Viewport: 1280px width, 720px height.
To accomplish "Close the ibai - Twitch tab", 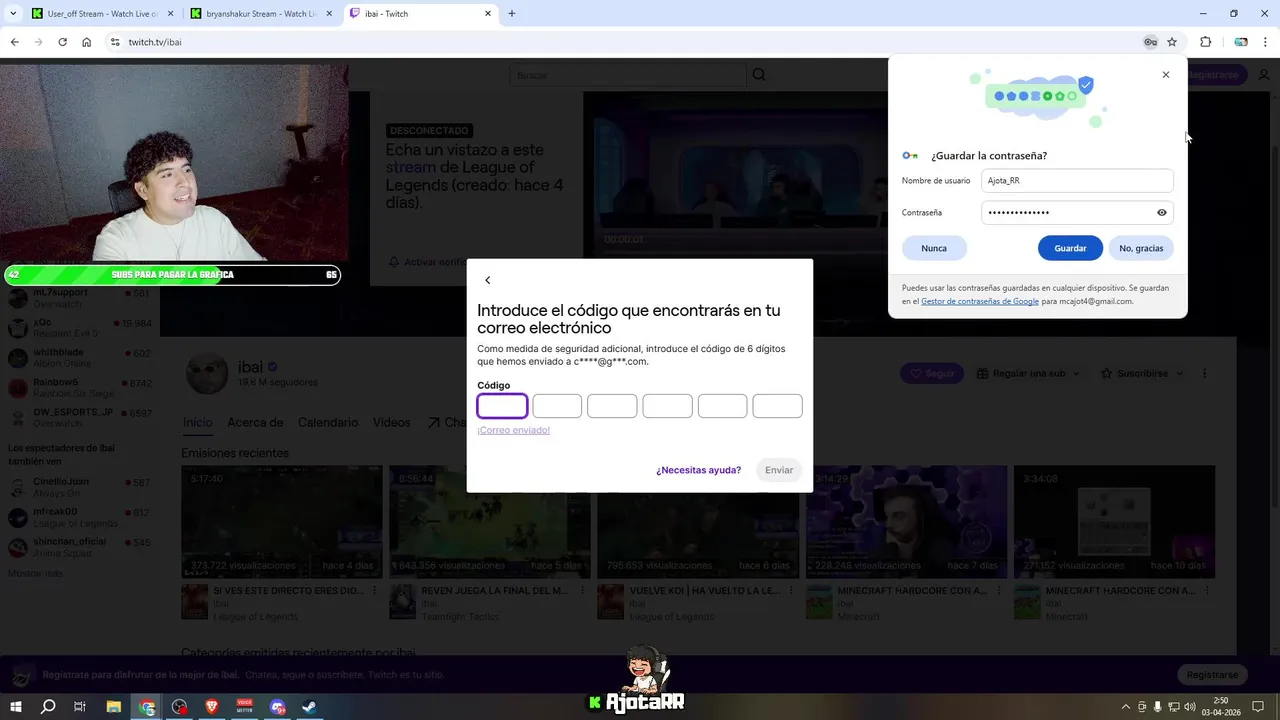I will click(488, 14).
